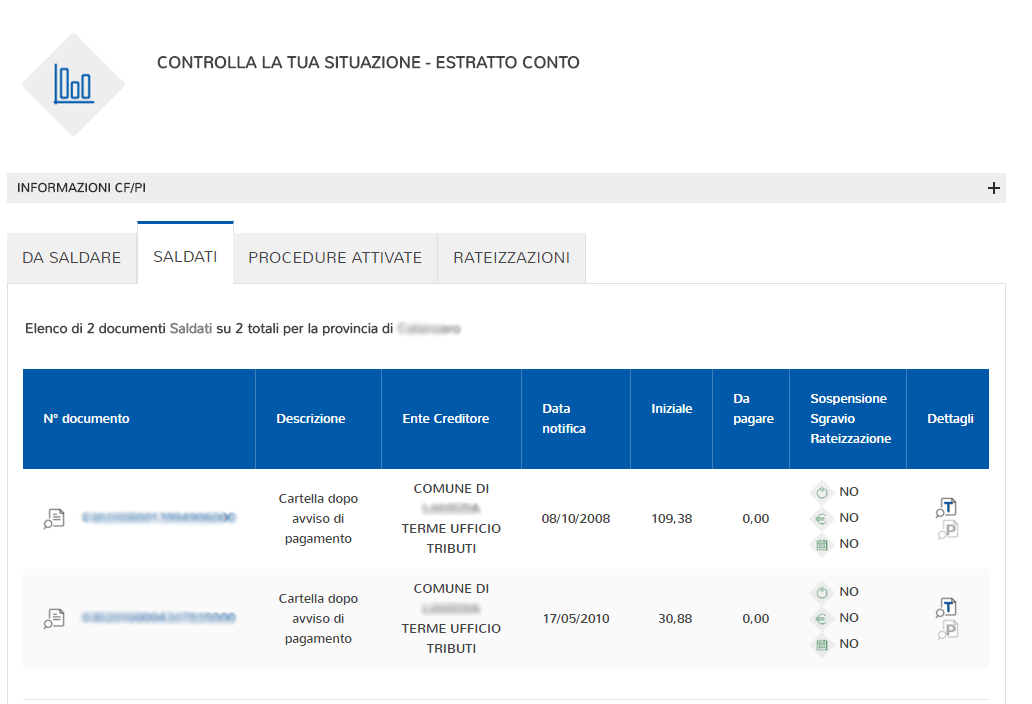
Task: Click document view icon in second row
Action: coord(54,618)
